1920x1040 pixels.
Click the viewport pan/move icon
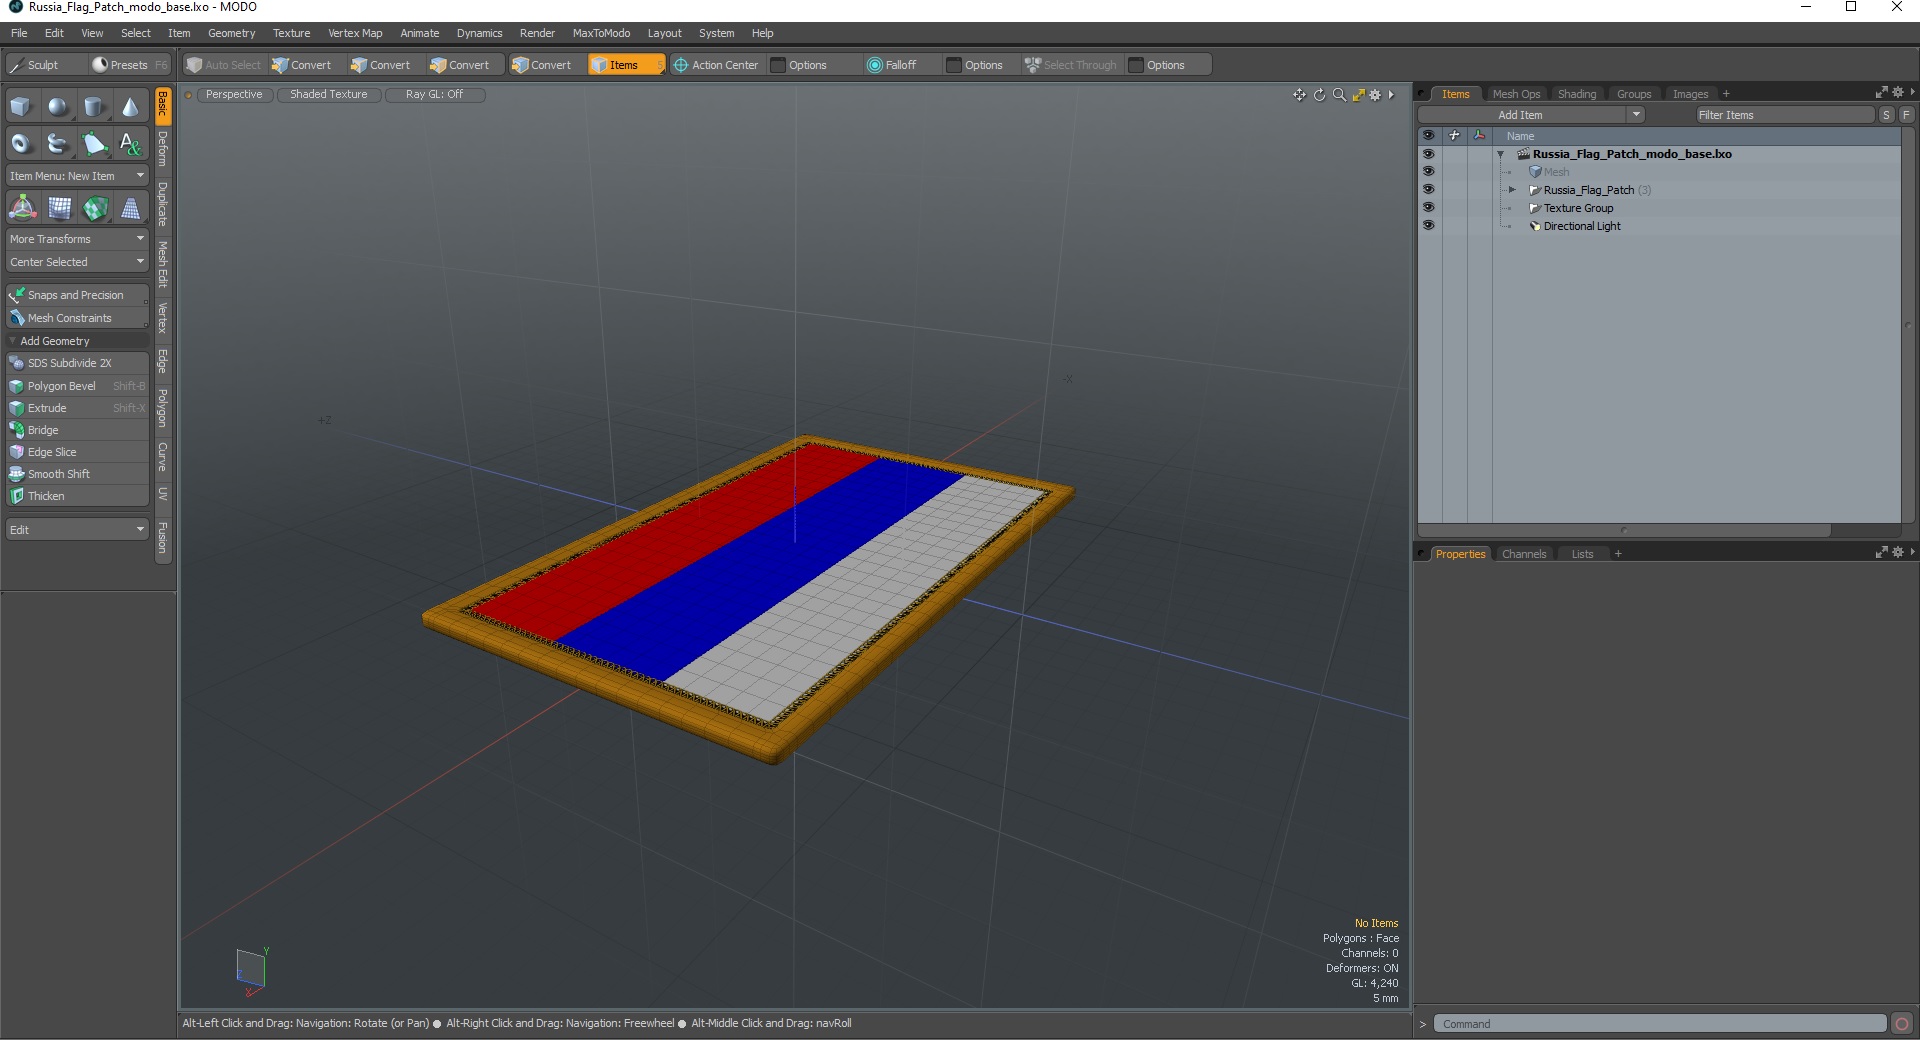[1299, 95]
